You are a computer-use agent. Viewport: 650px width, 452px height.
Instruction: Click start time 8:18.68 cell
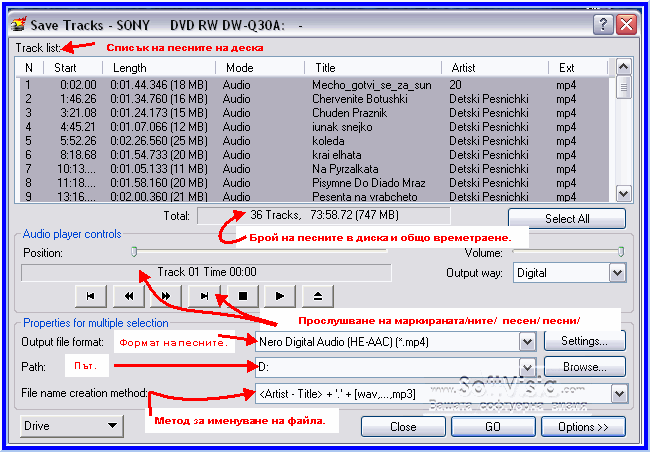78,155
